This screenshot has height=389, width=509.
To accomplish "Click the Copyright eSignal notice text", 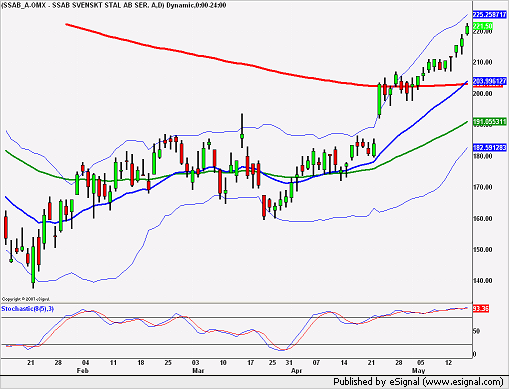I will coord(26,299).
